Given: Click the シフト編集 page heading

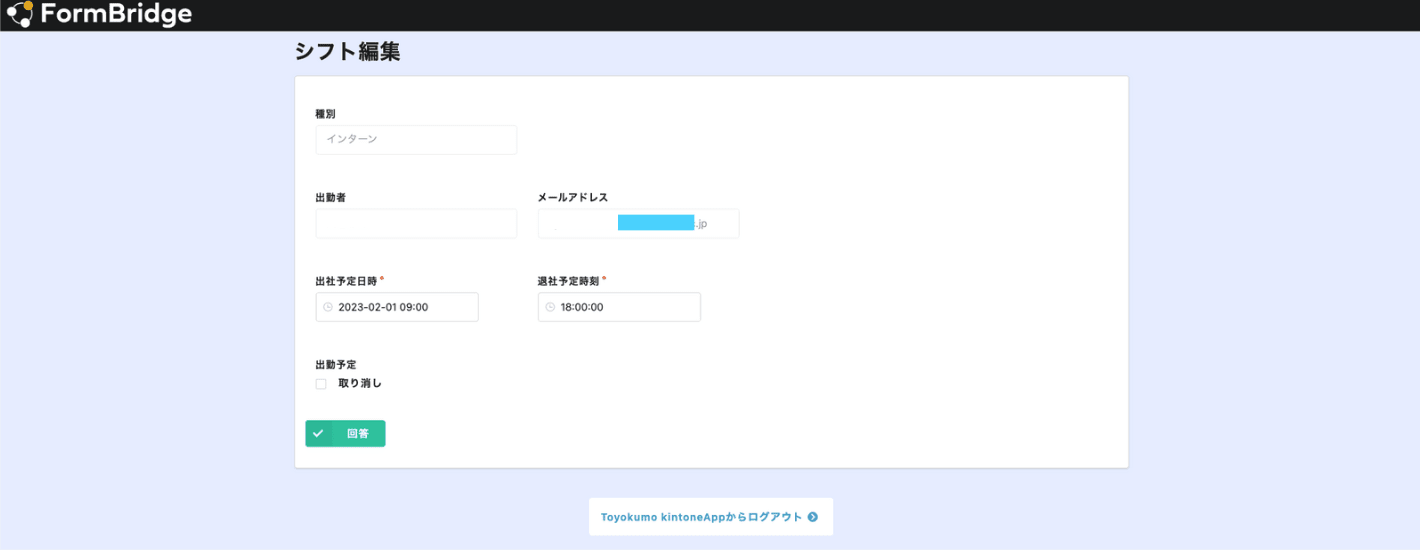Looking at the screenshot, I should click(348, 52).
